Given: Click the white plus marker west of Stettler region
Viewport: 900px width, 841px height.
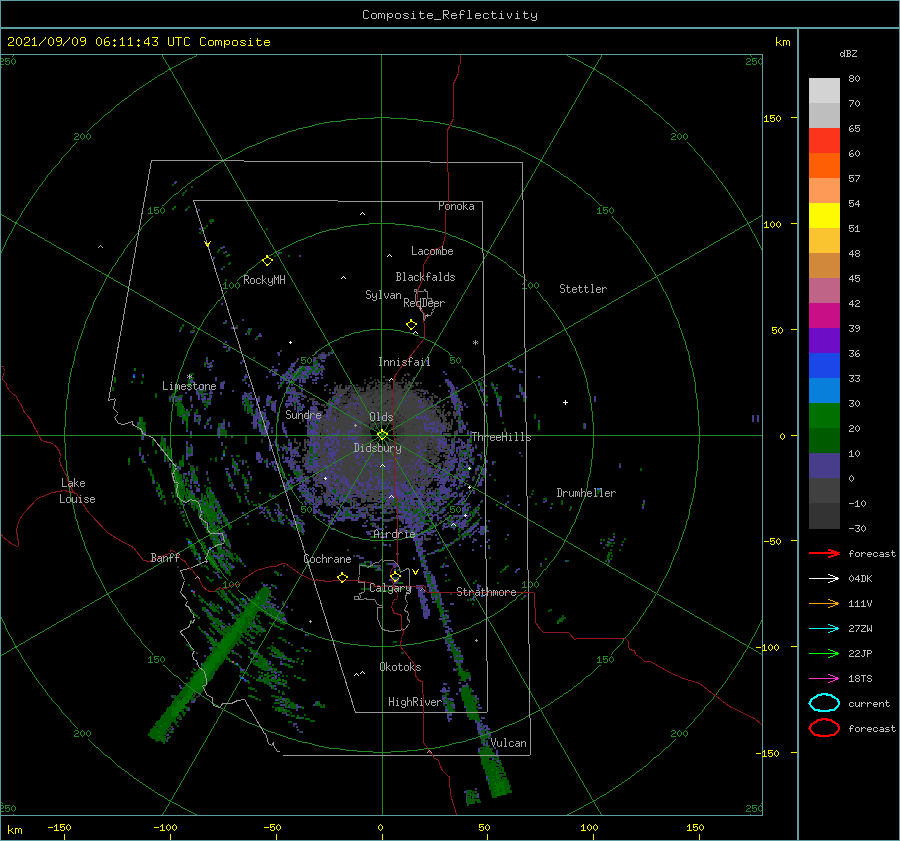Looking at the screenshot, I should point(565,402).
